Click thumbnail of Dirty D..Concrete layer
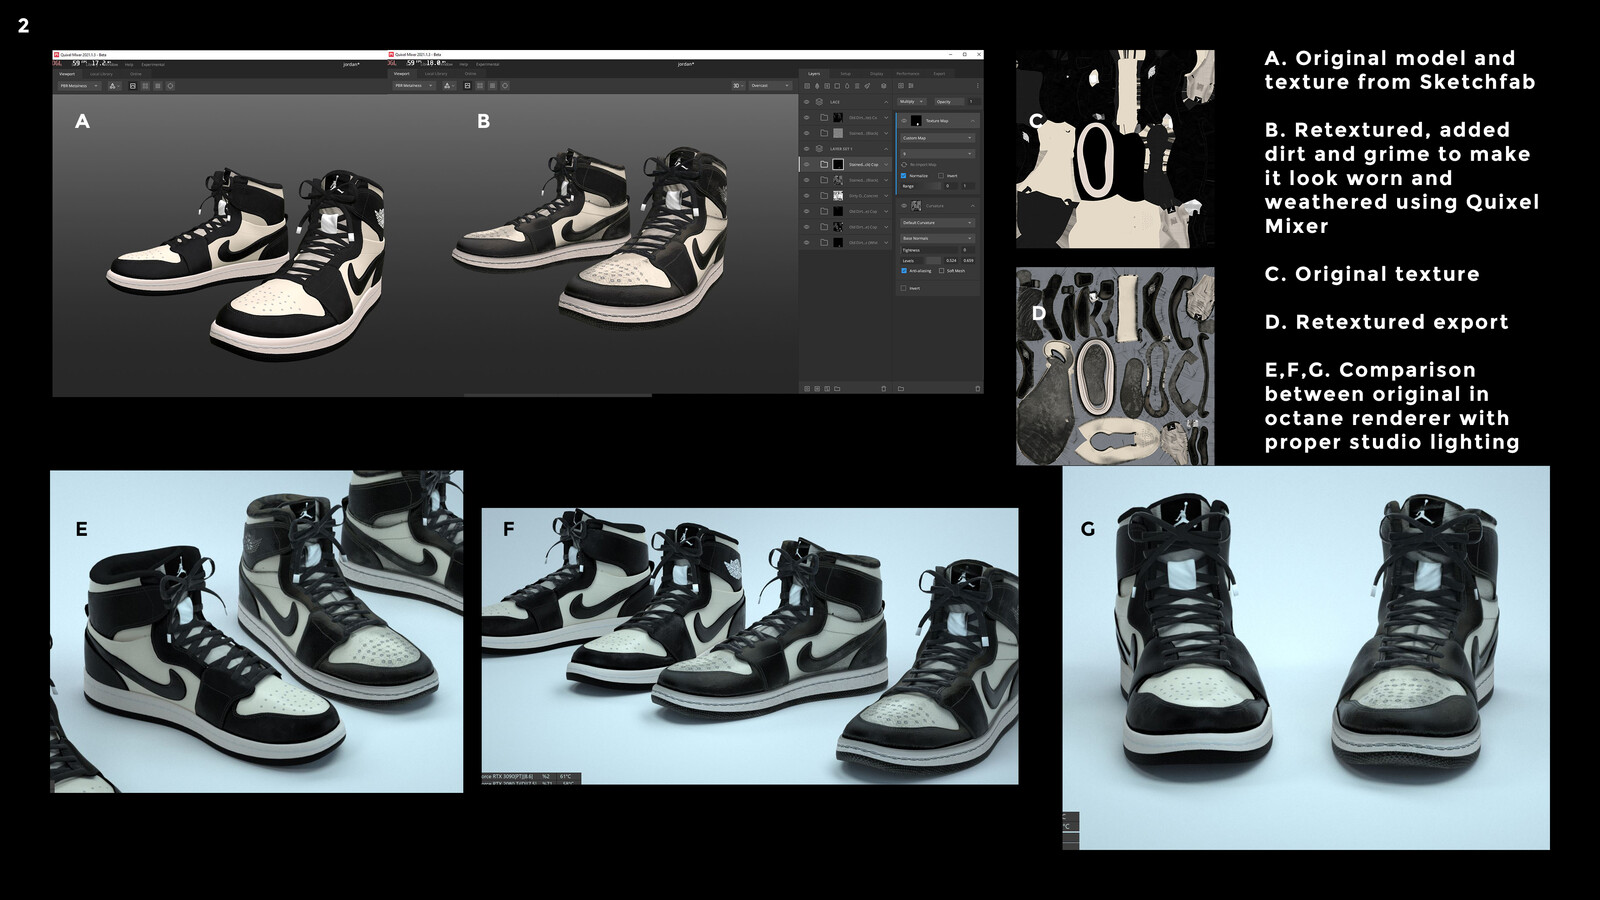This screenshot has height=900, width=1600. click(838, 196)
